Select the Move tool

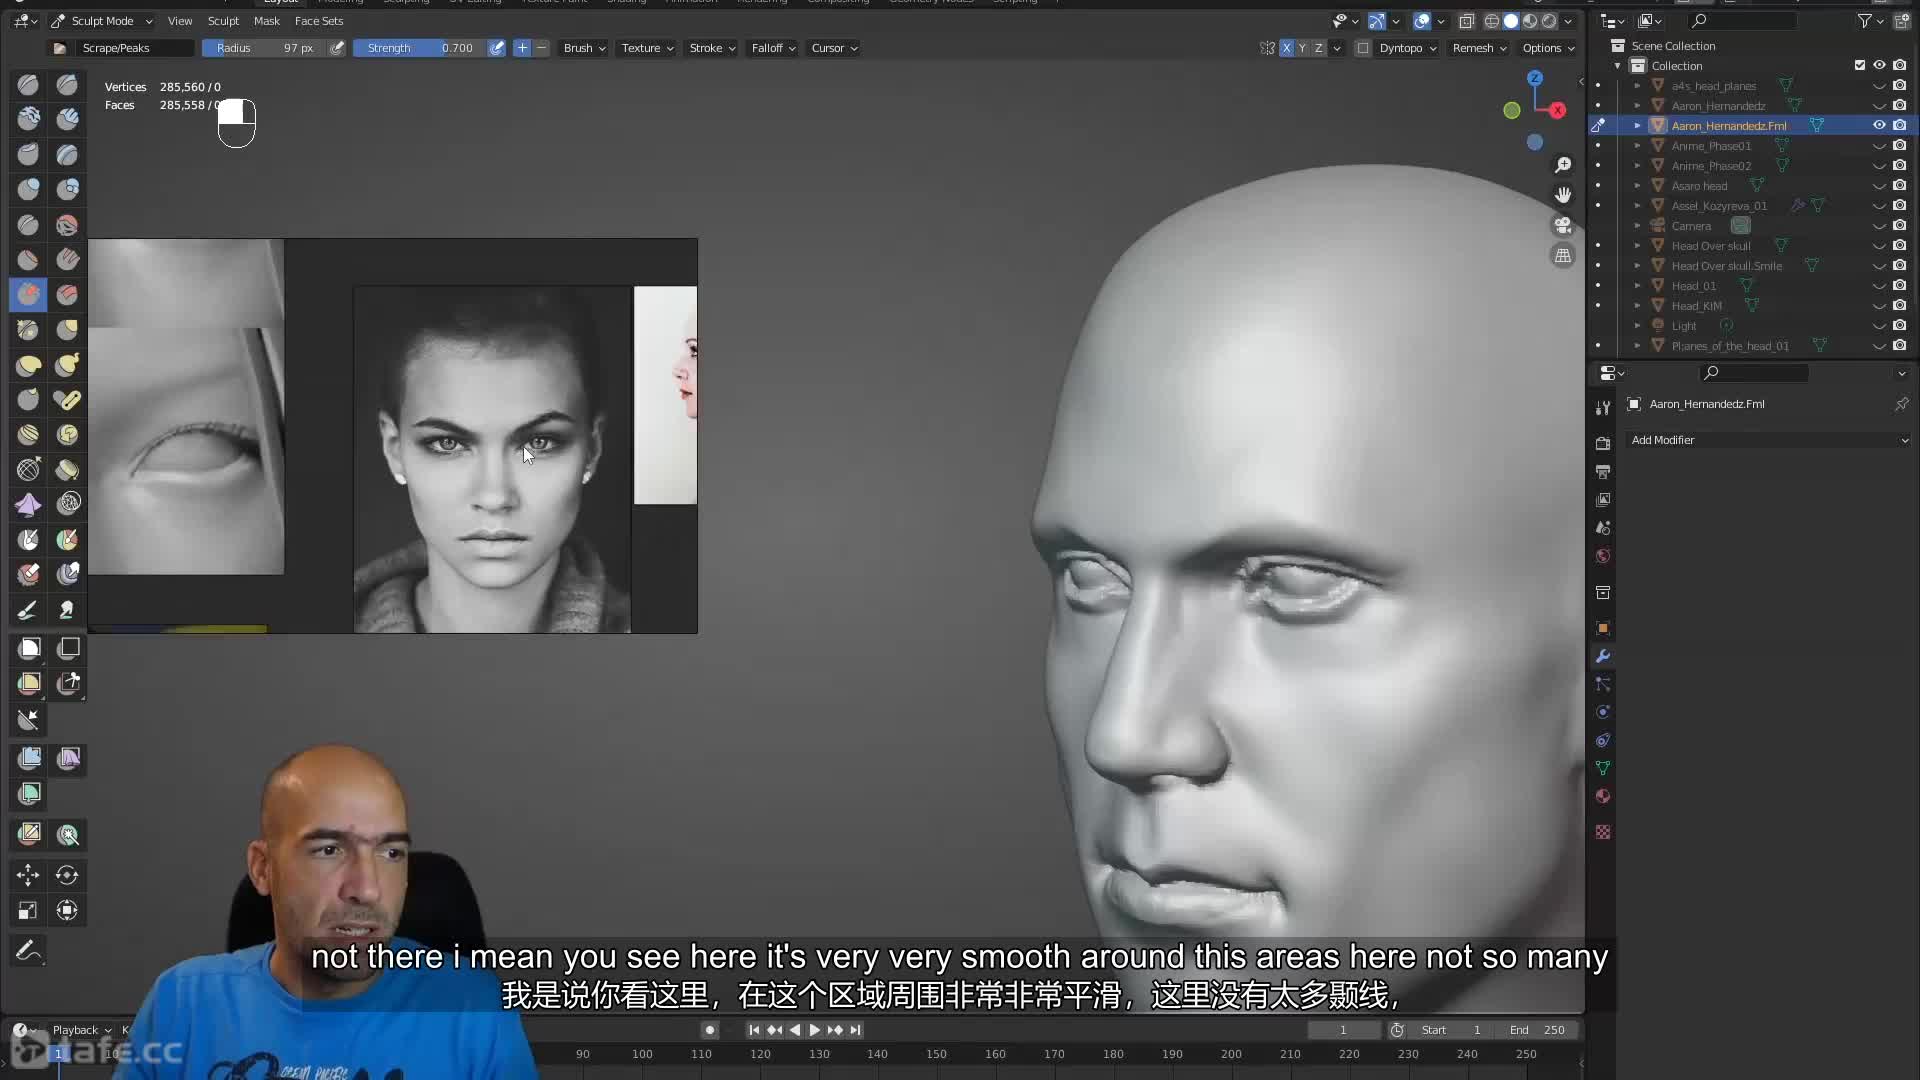(28, 875)
